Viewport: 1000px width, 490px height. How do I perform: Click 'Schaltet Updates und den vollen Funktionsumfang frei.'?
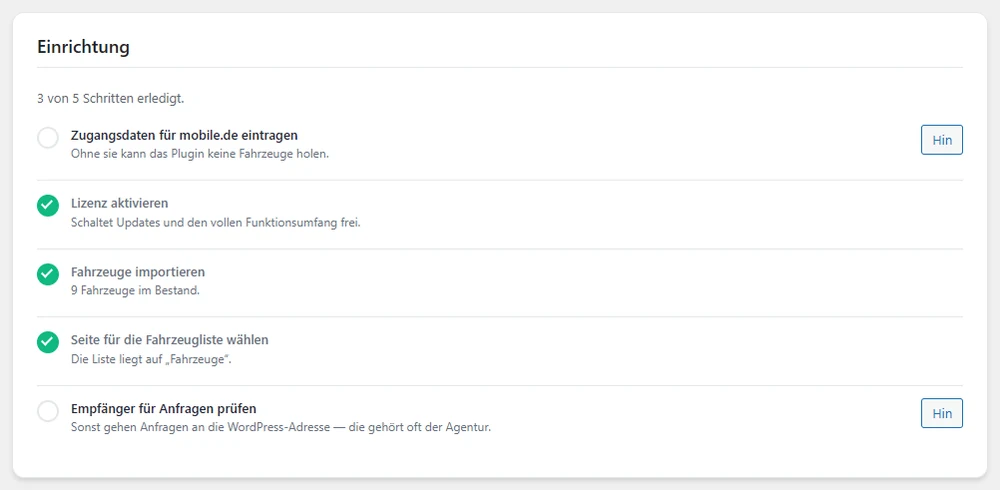point(216,223)
